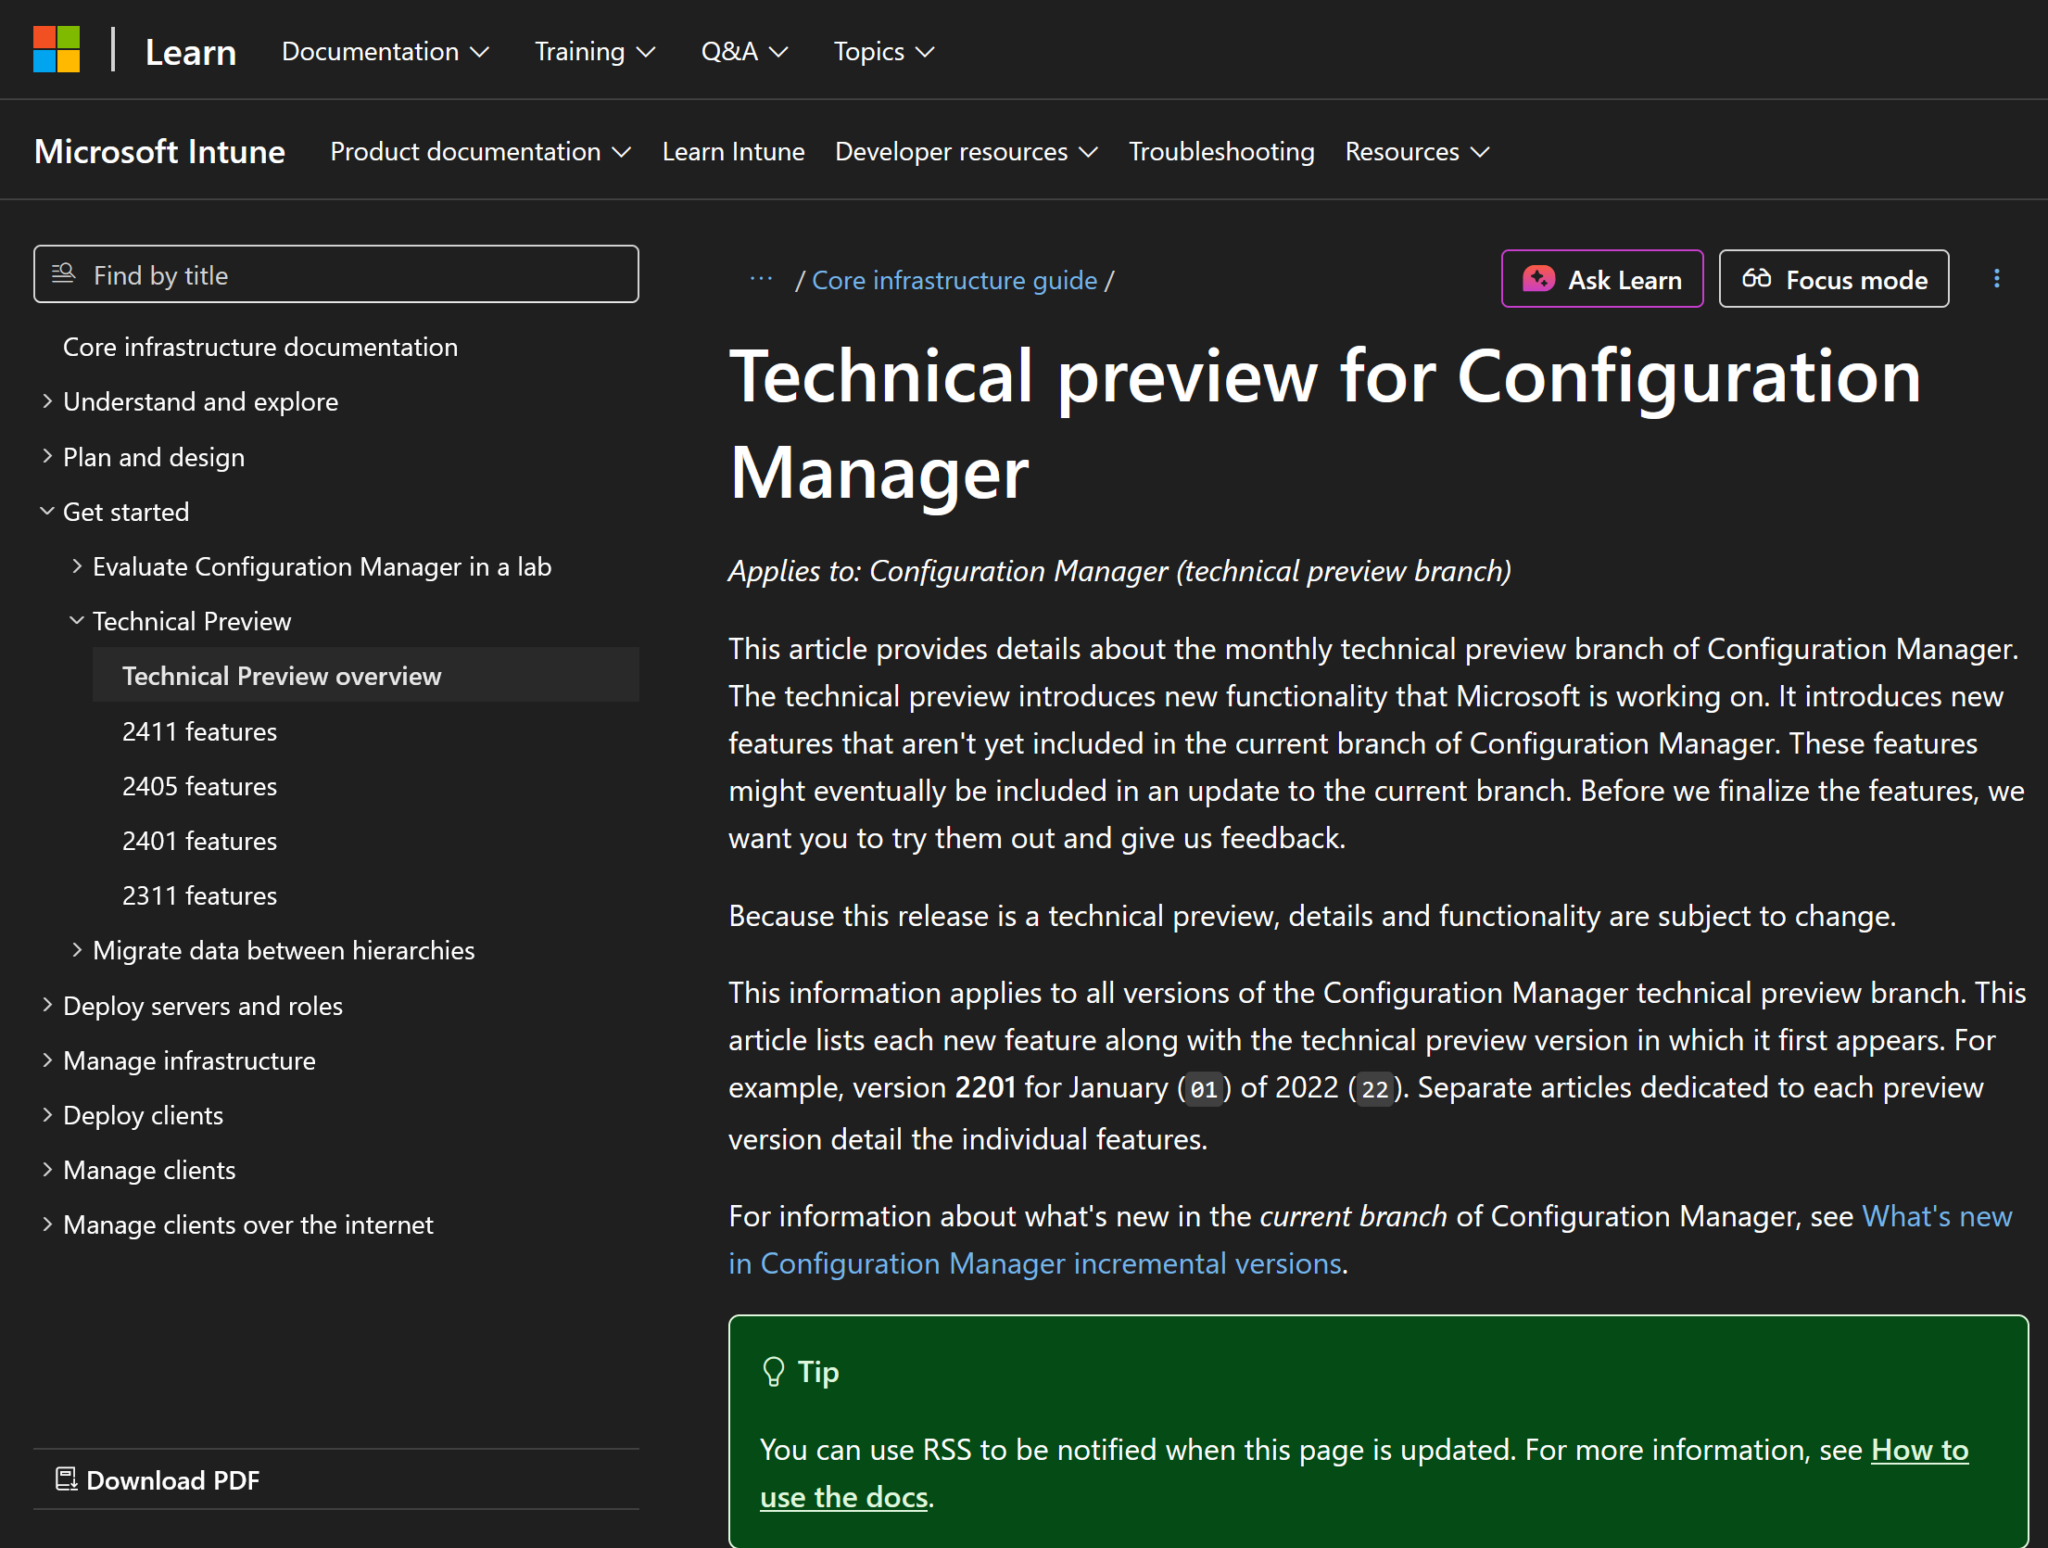2048x1548 pixels.
Task: Open the Product documentation dropdown
Action: tap(479, 151)
